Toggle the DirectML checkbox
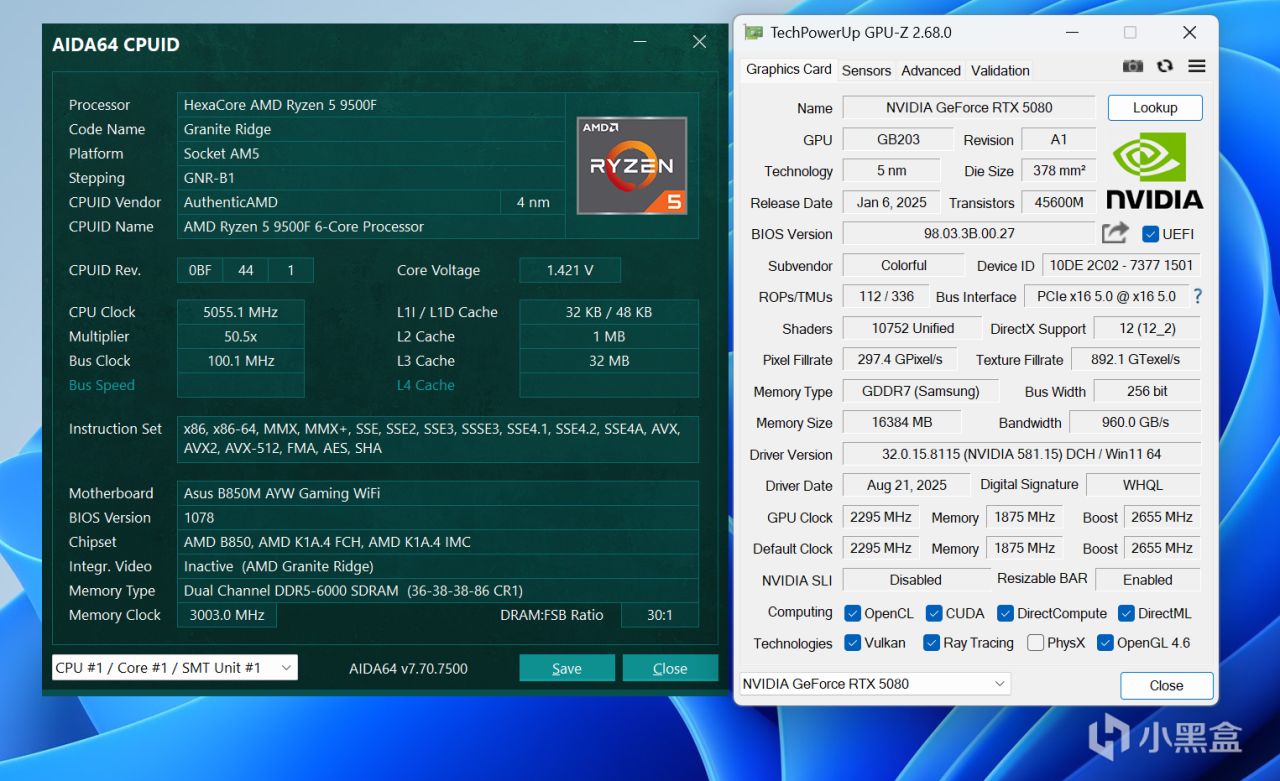Viewport: 1280px width, 781px height. coord(1126,613)
